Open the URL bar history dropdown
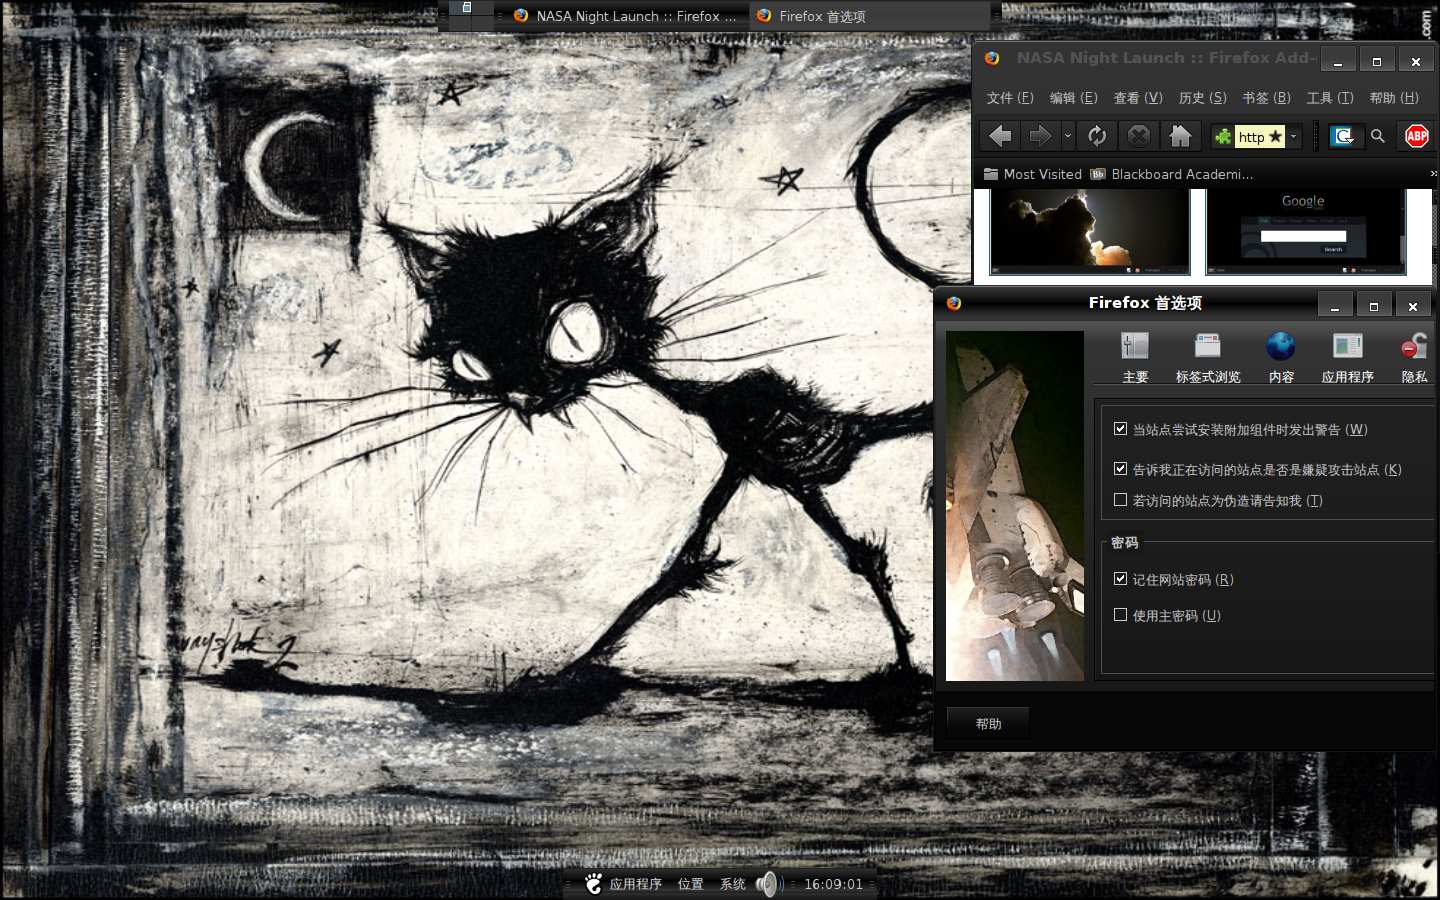 1293,136
